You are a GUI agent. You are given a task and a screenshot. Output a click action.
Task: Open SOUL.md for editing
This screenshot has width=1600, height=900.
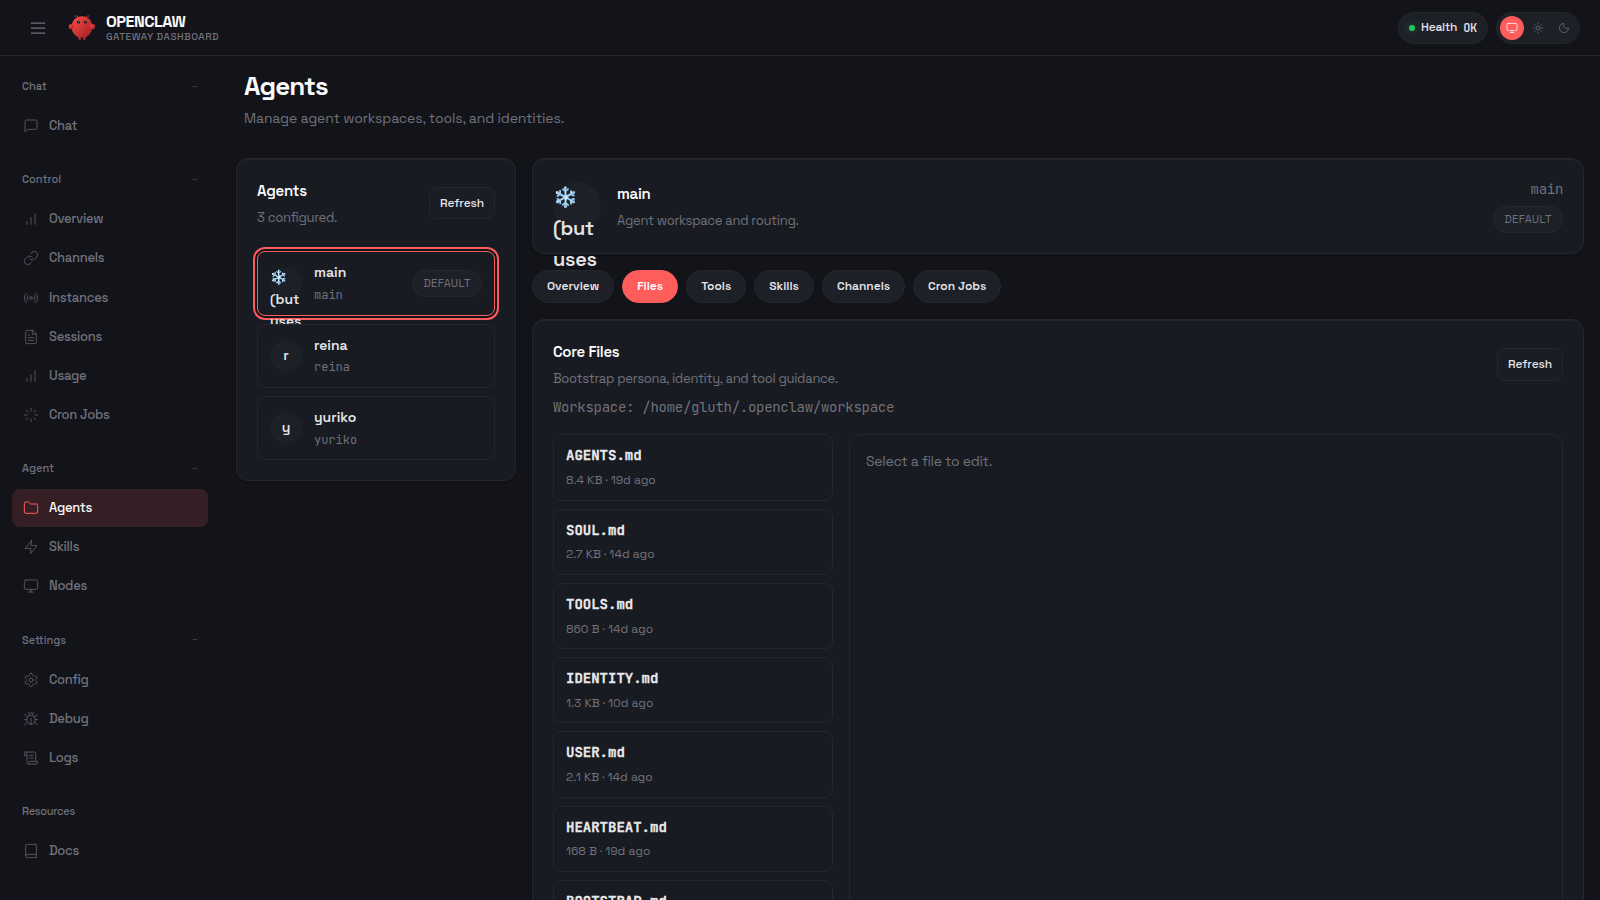(693, 541)
